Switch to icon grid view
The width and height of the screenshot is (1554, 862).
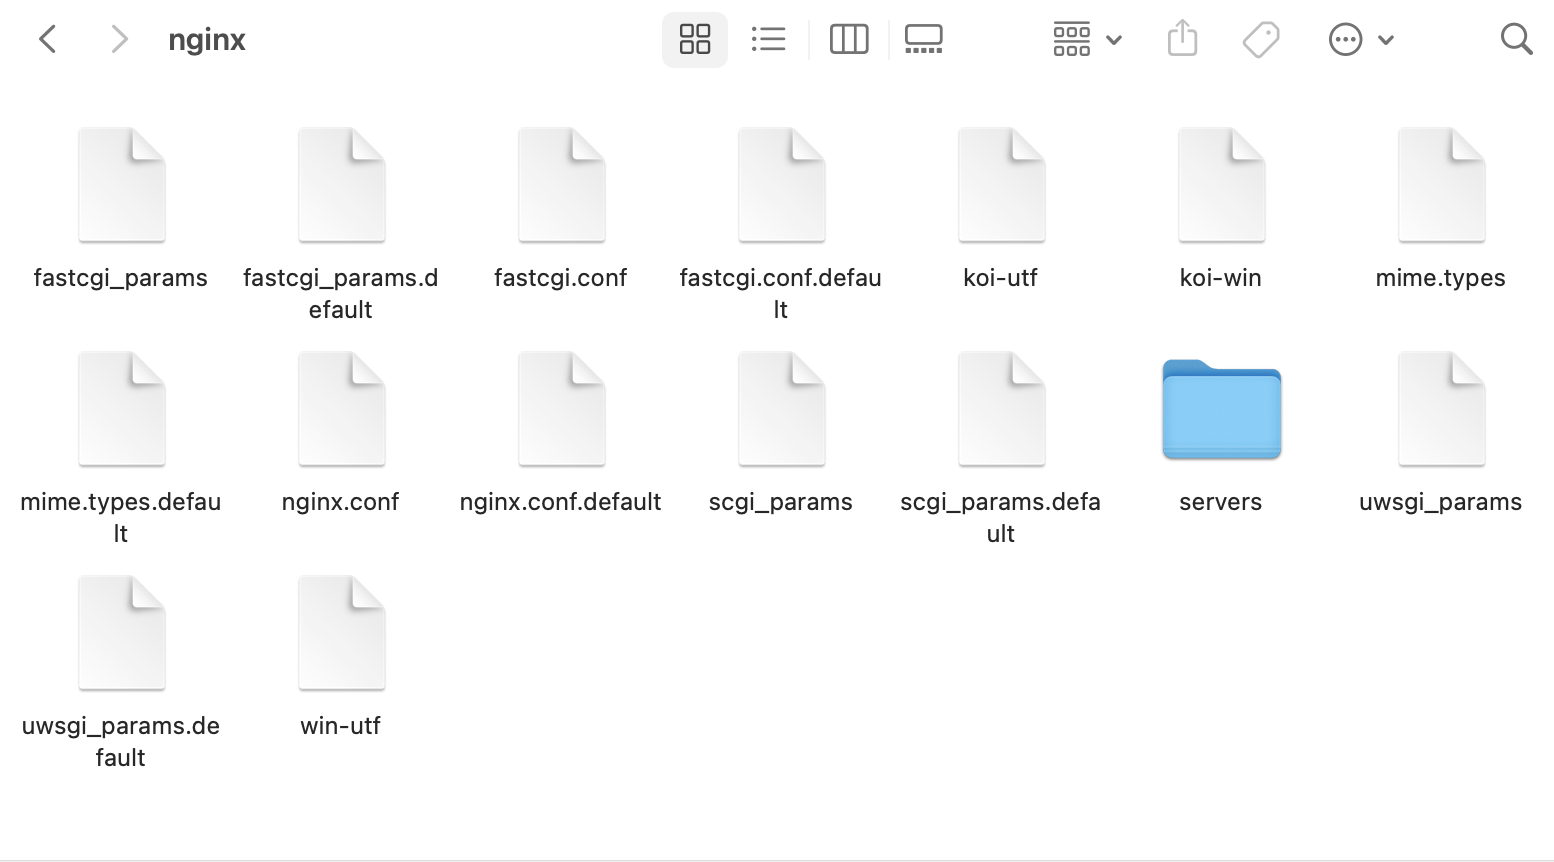[695, 40]
